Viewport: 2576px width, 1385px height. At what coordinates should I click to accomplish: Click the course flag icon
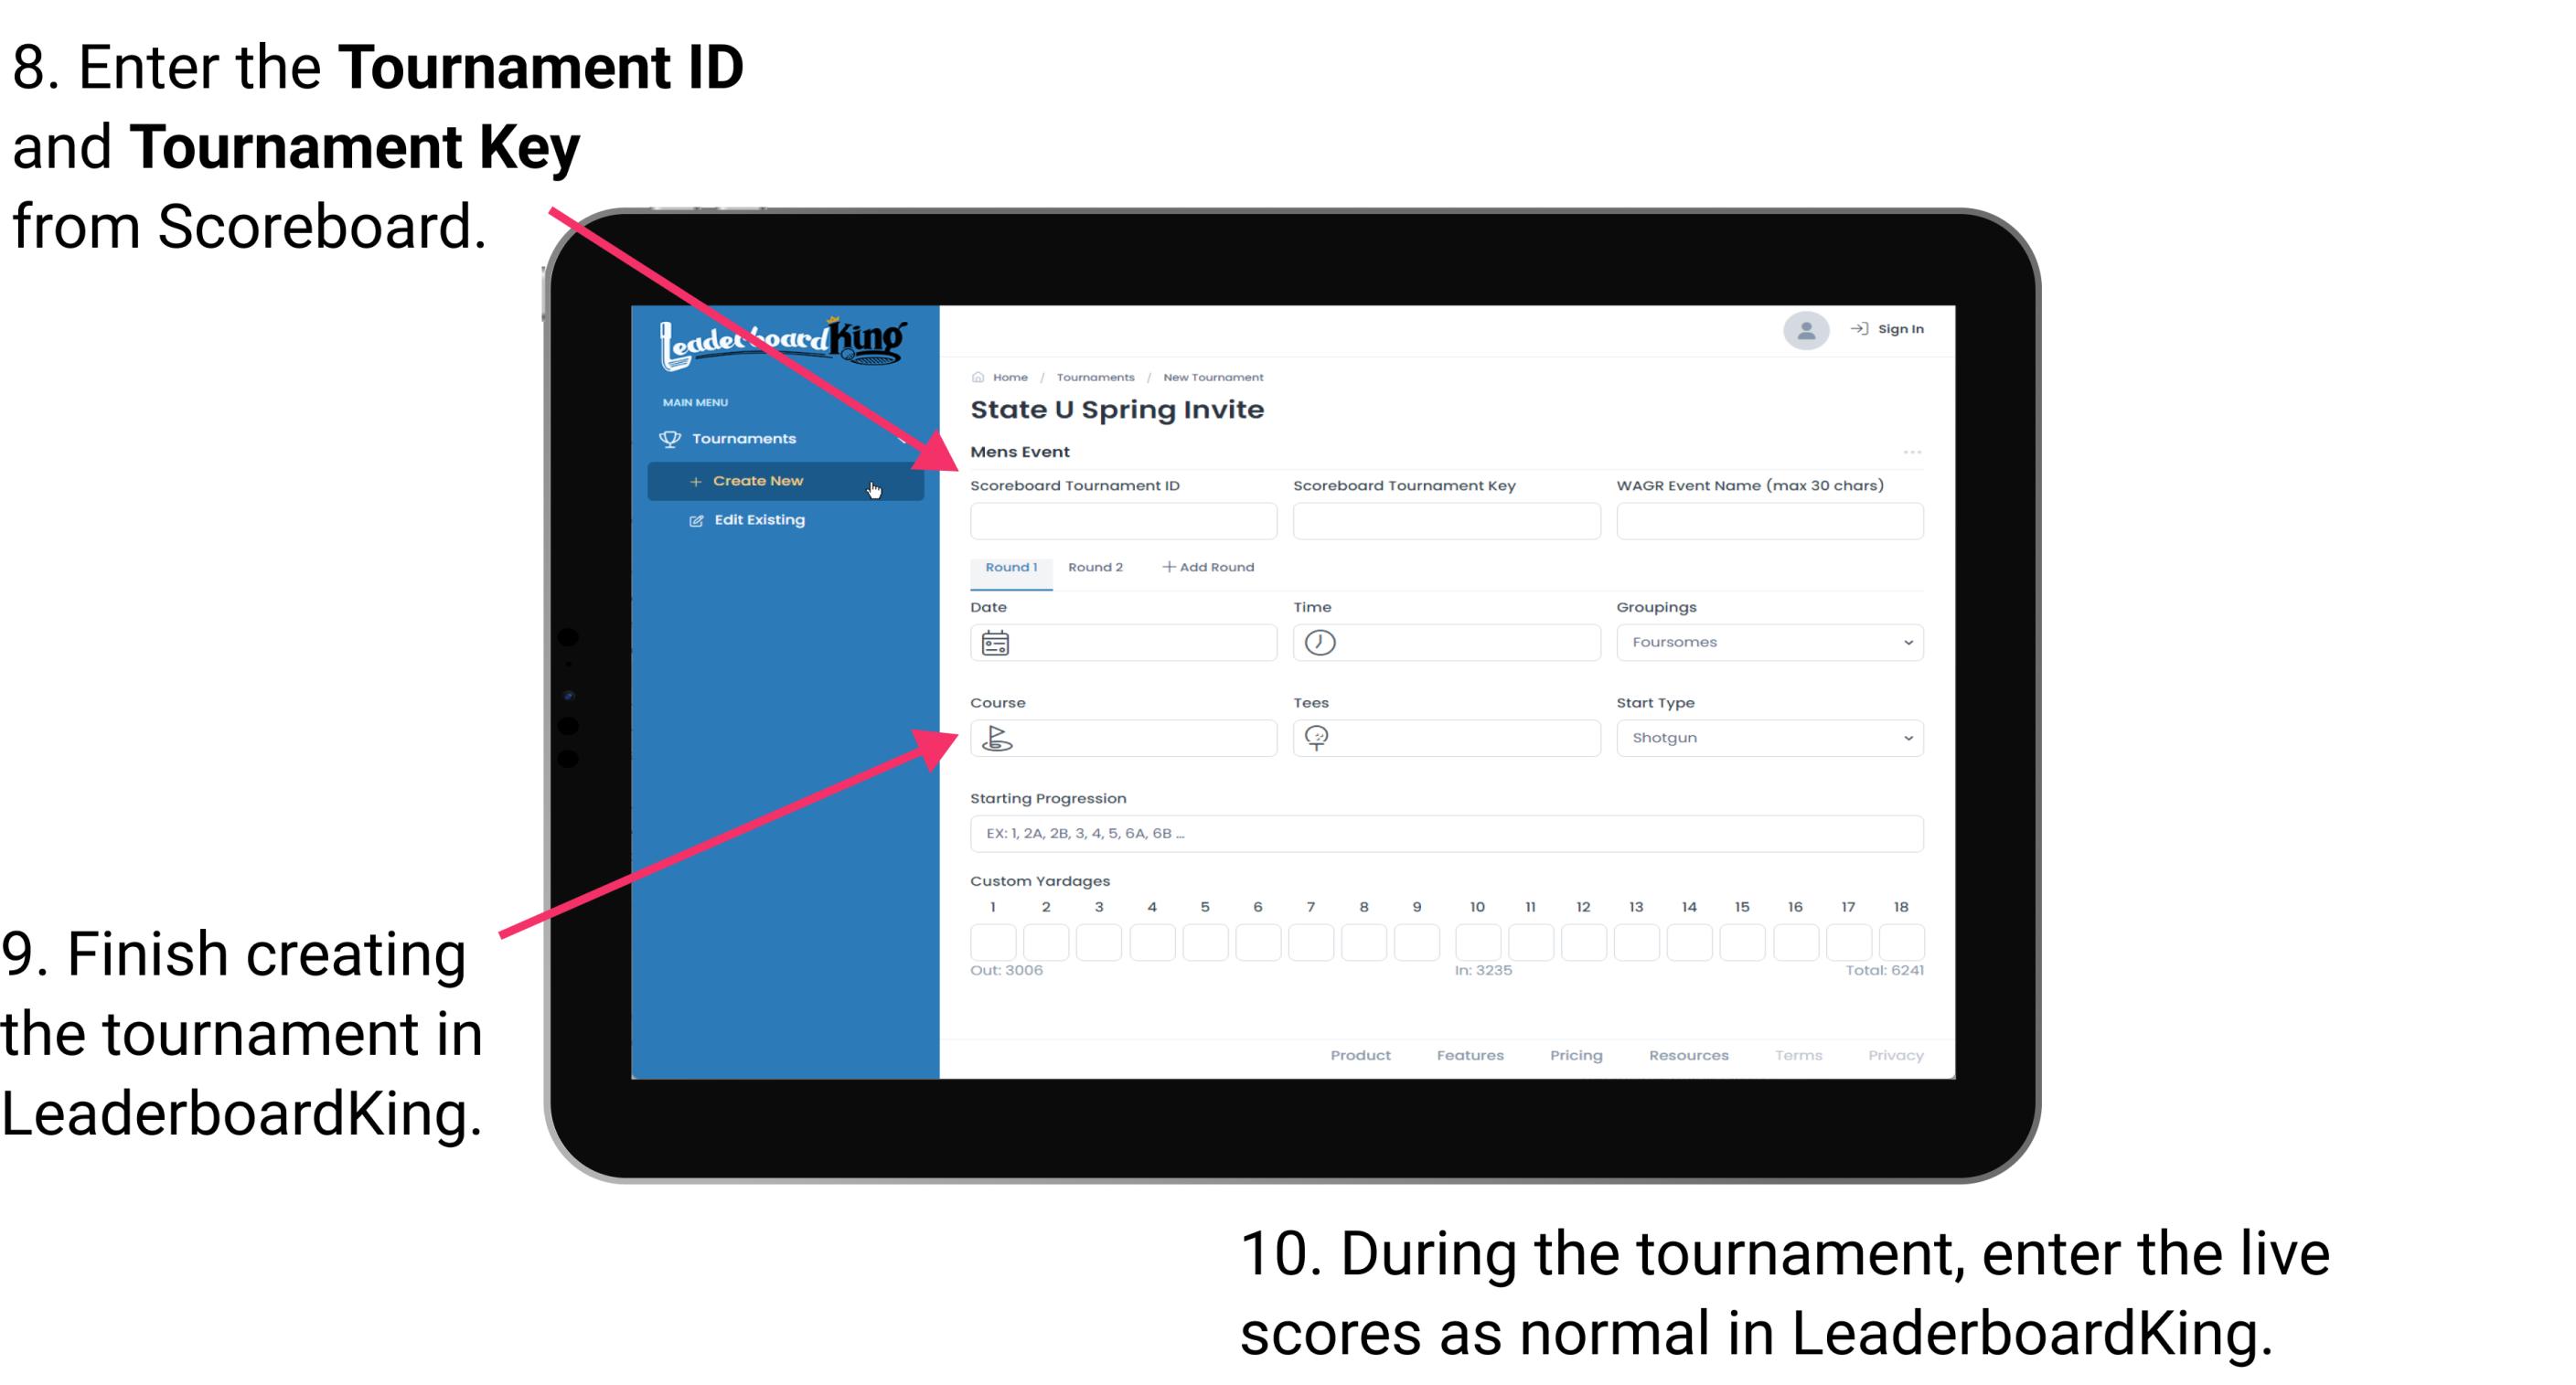pyautogui.click(x=998, y=737)
